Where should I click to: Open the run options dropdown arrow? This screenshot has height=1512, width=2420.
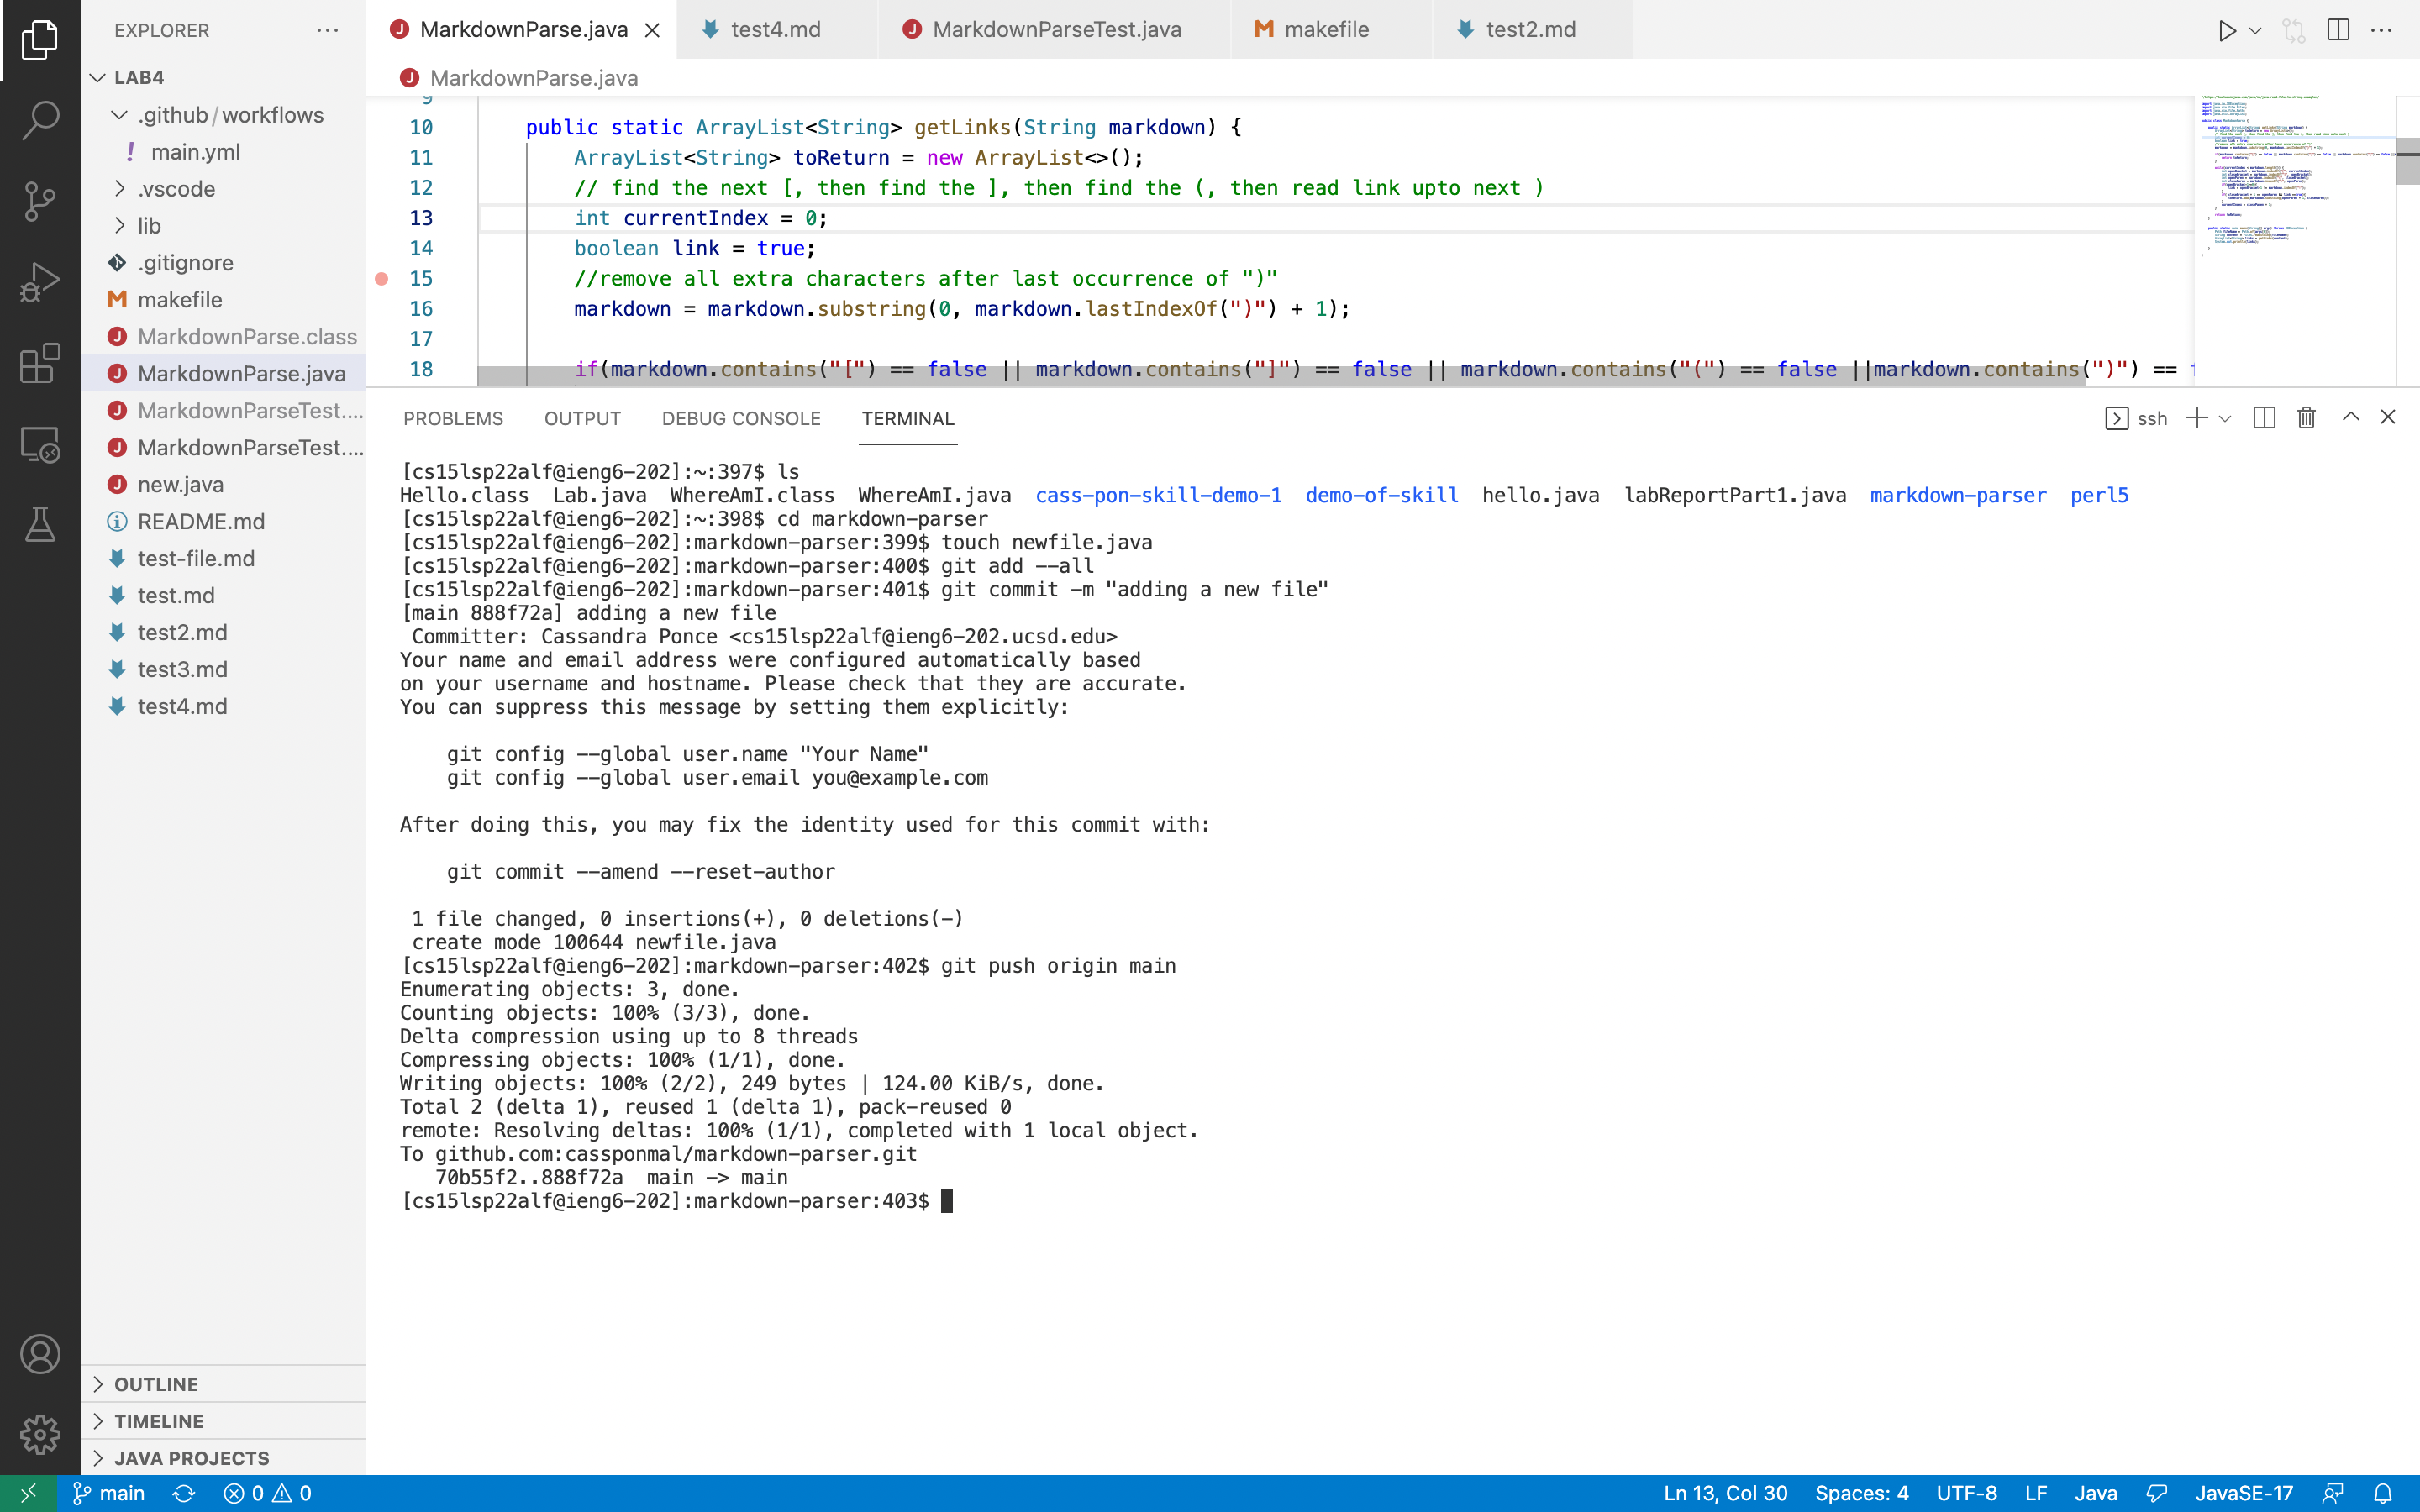coord(2255,30)
